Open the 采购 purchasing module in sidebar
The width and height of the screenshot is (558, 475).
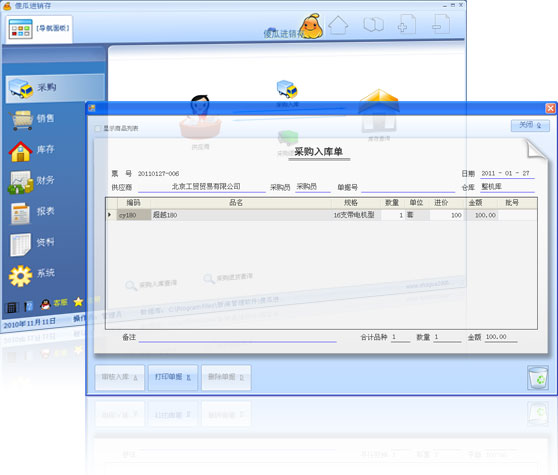tap(55, 88)
